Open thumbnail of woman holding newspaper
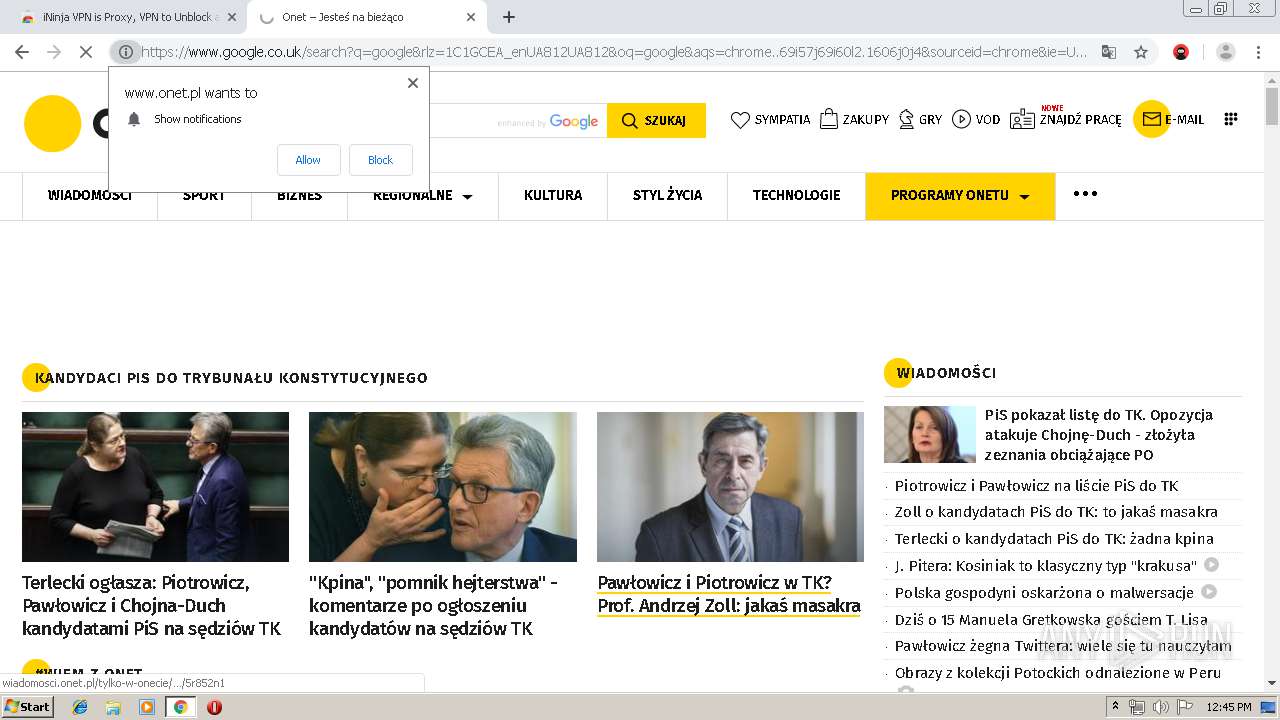The height and width of the screenshot is (720, 1280). click(155, 487)
